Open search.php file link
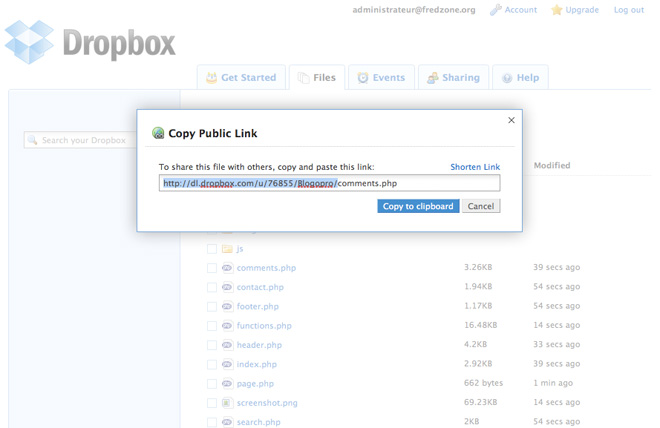This screenshot has height=428, width=660. 258,422
